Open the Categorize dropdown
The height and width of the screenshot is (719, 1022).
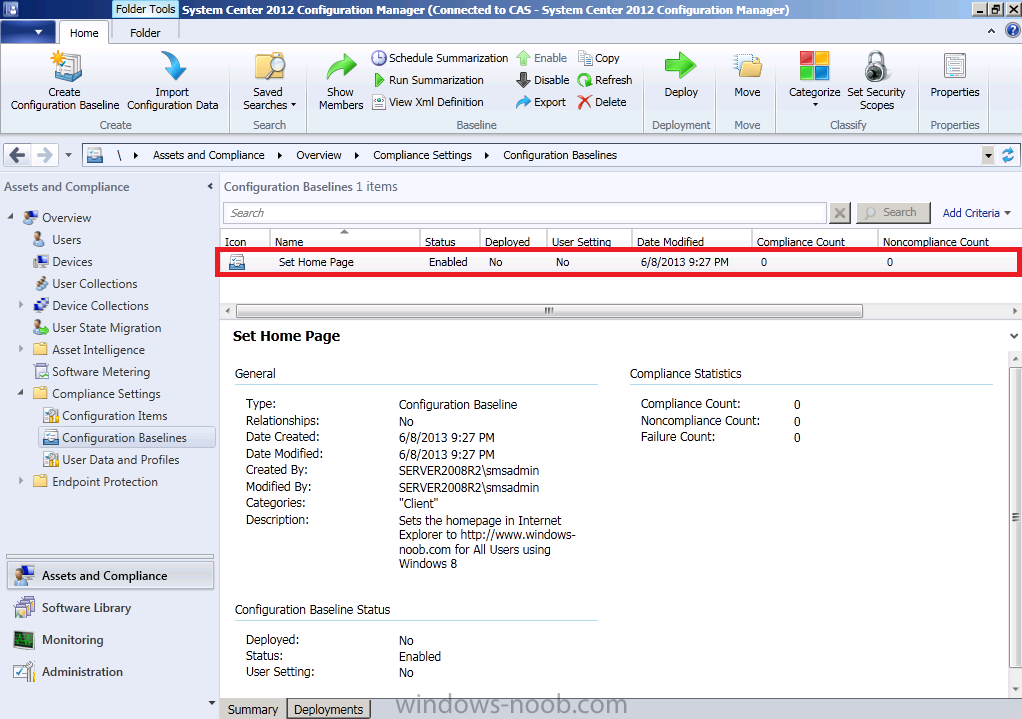[814, 80]
